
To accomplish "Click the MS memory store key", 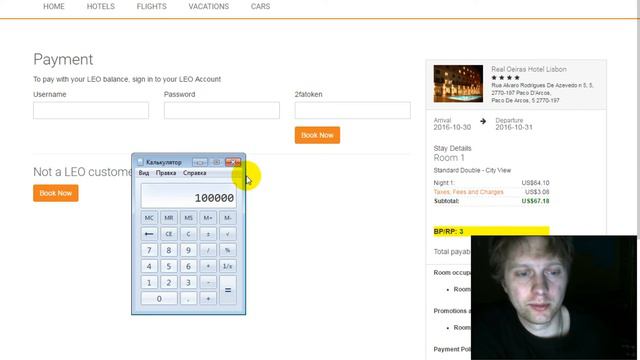I will pyautogui.click(x=188, y=218).
